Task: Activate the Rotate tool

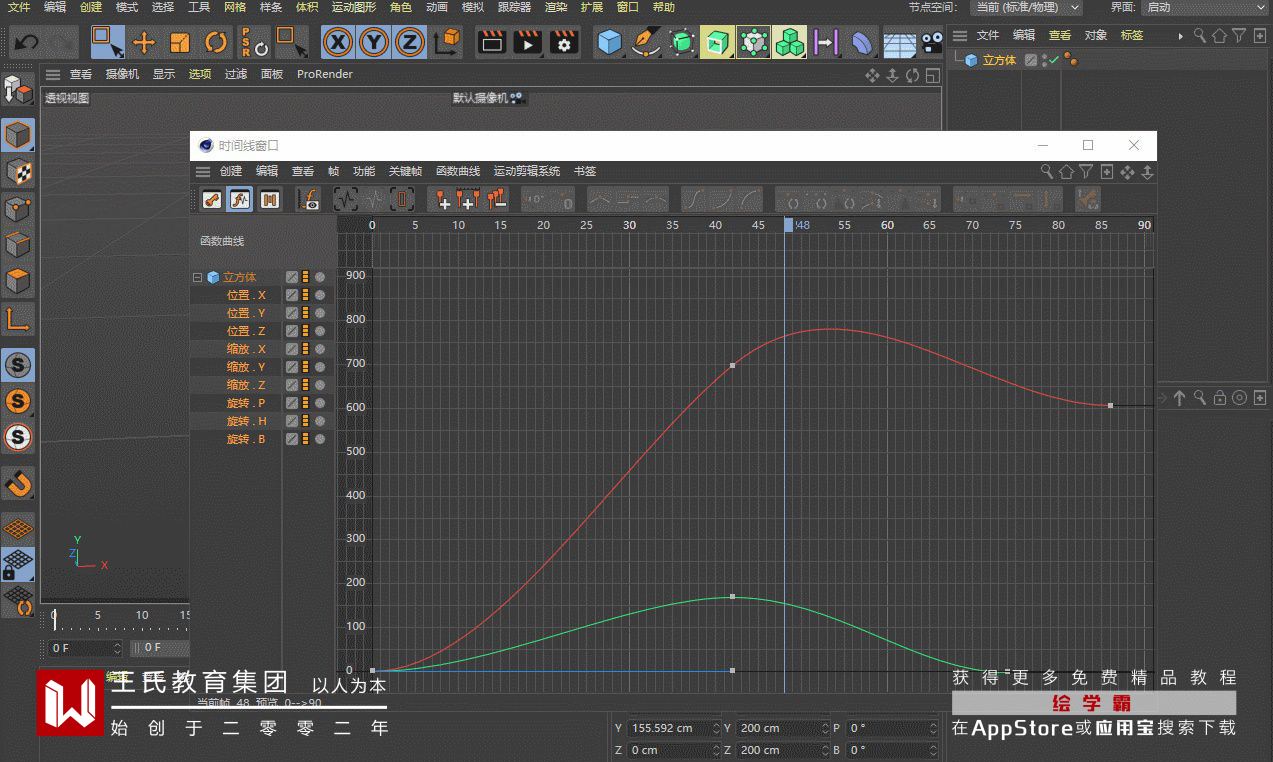Action: click(x=216, y=43)
